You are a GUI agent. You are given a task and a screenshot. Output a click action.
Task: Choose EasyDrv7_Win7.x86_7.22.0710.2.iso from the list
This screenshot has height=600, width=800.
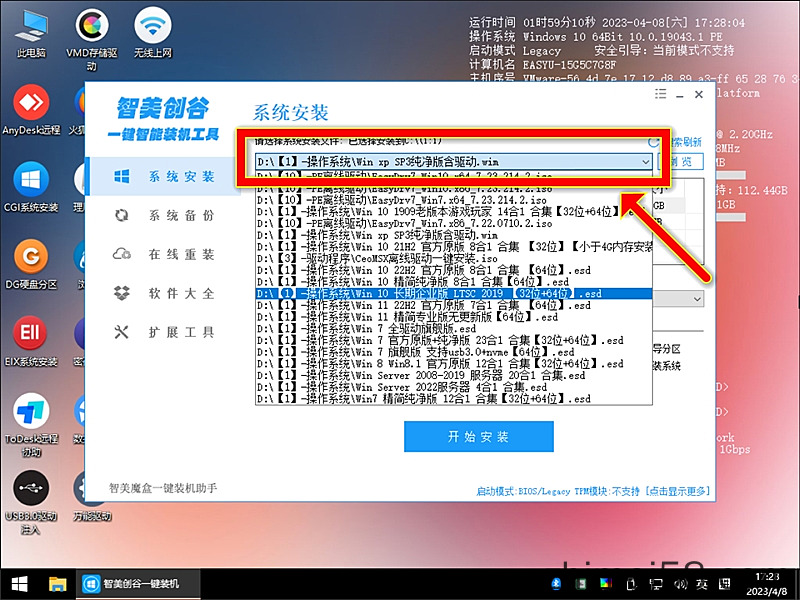pyautogui.click(x=454, y=223)
